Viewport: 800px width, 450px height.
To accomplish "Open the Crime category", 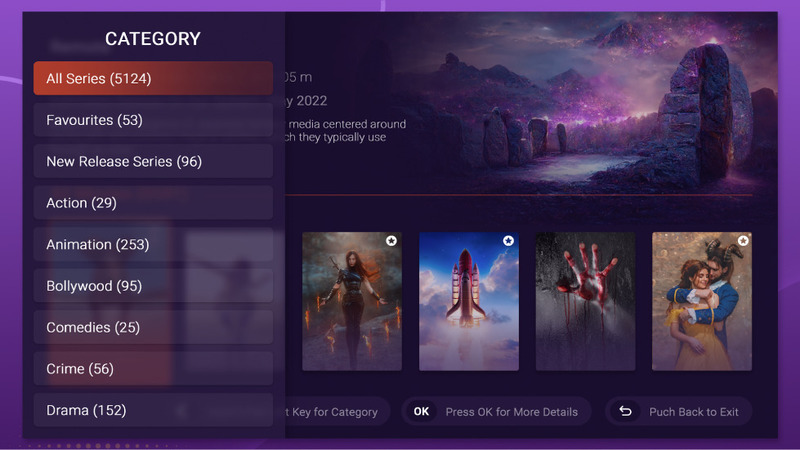I will pos(153,368).
